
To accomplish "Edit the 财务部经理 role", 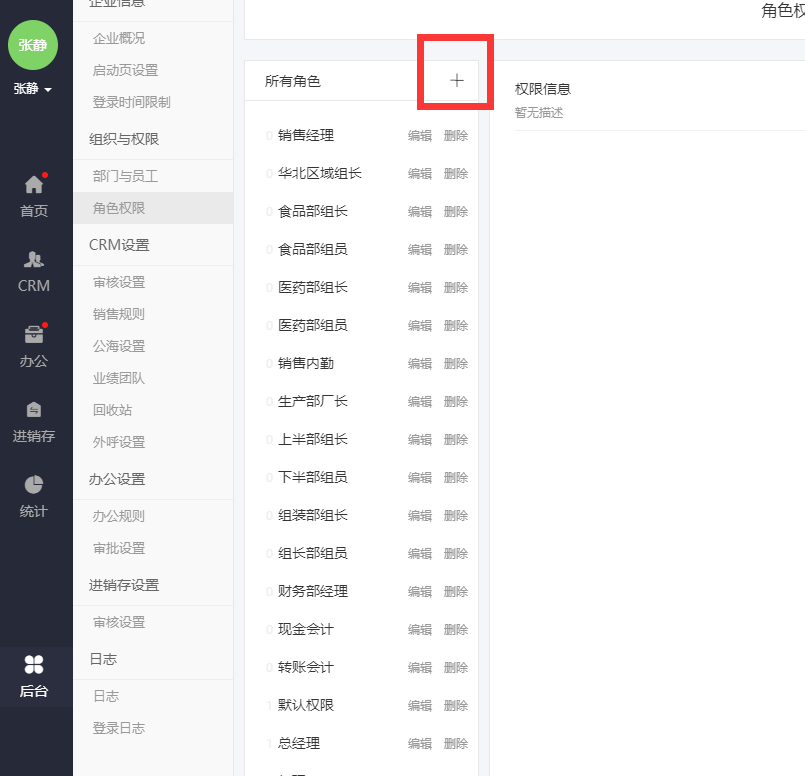I will (x=420, y=591).
